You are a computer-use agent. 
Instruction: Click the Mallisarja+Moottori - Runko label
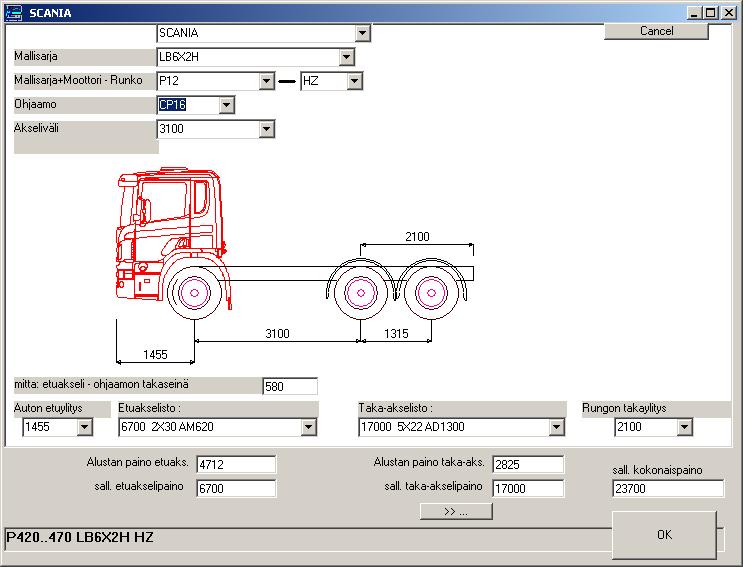click(x=78, y=80)
